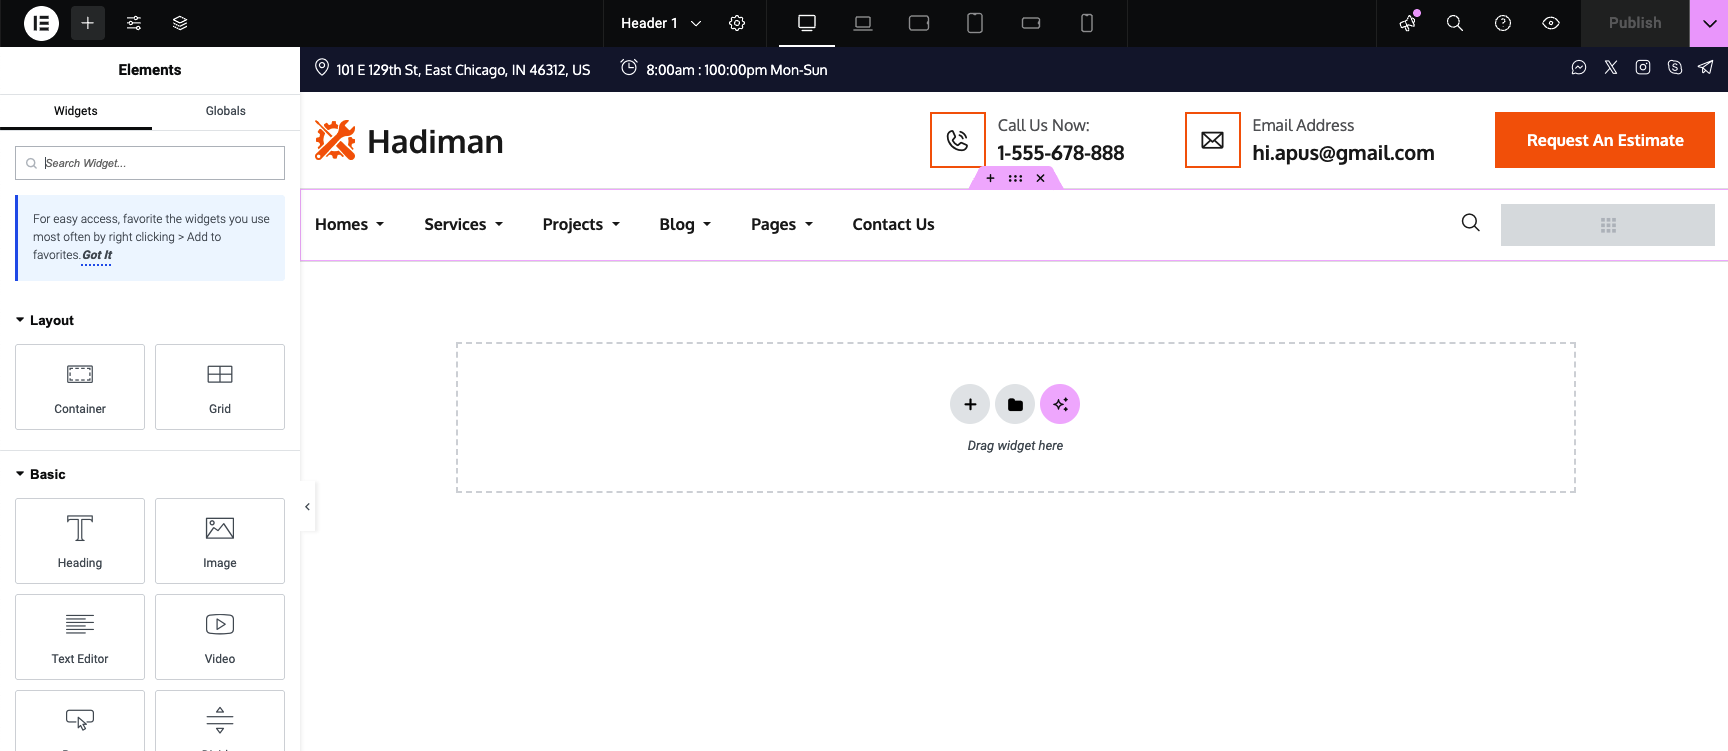This screenshot has height=751, width=1728.
Task: Open the Elementor logo menu
Action: (x=41, y=23)
